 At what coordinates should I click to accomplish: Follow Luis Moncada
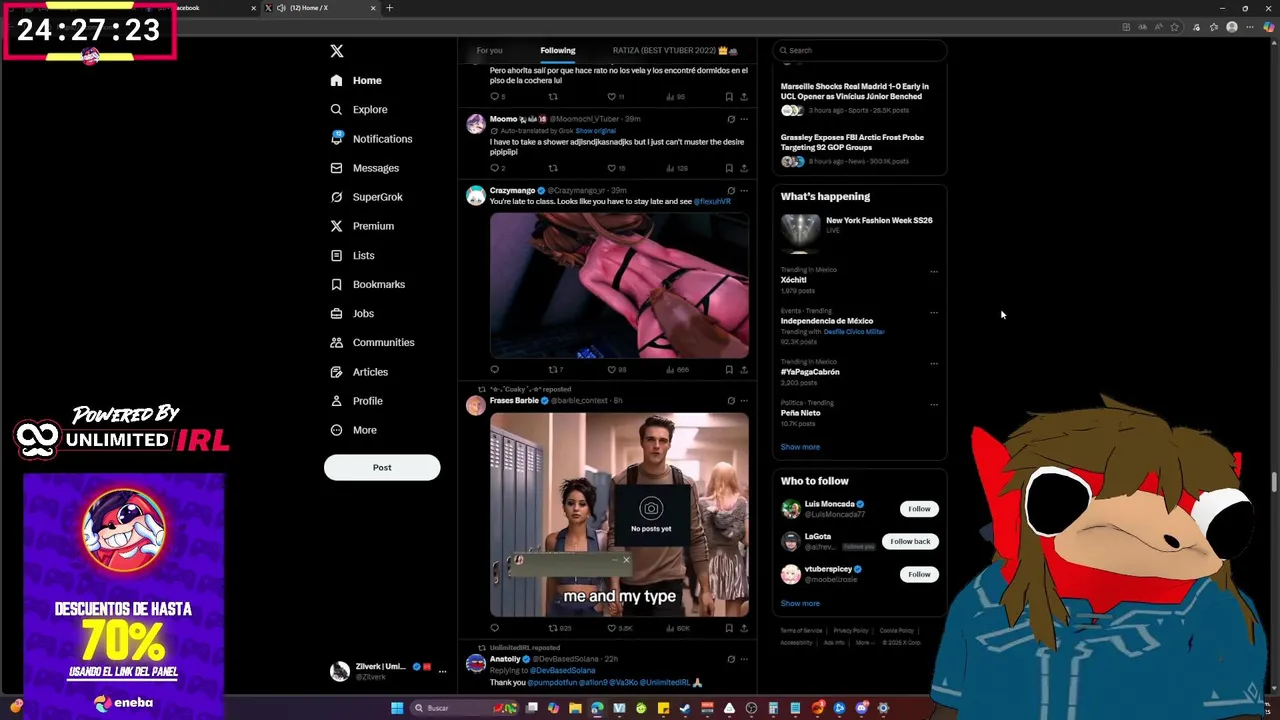tap(919, 509)
